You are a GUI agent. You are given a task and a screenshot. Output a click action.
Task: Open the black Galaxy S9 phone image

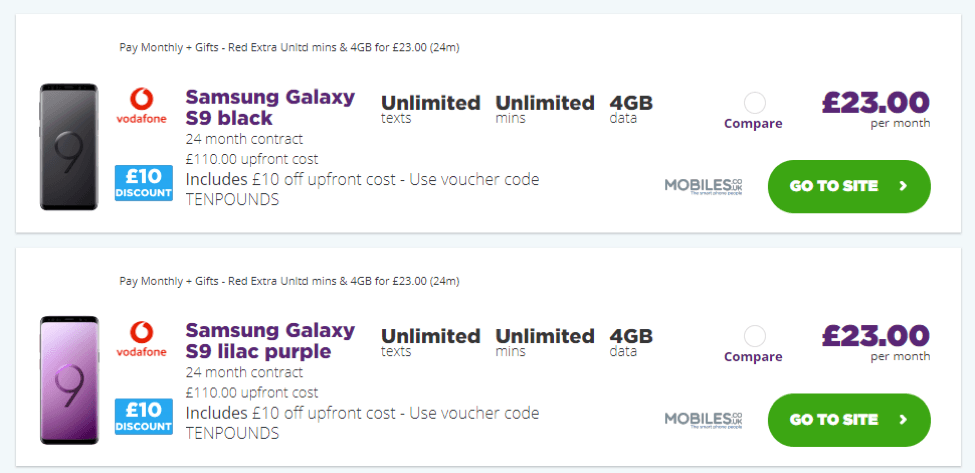click(68, 147)
